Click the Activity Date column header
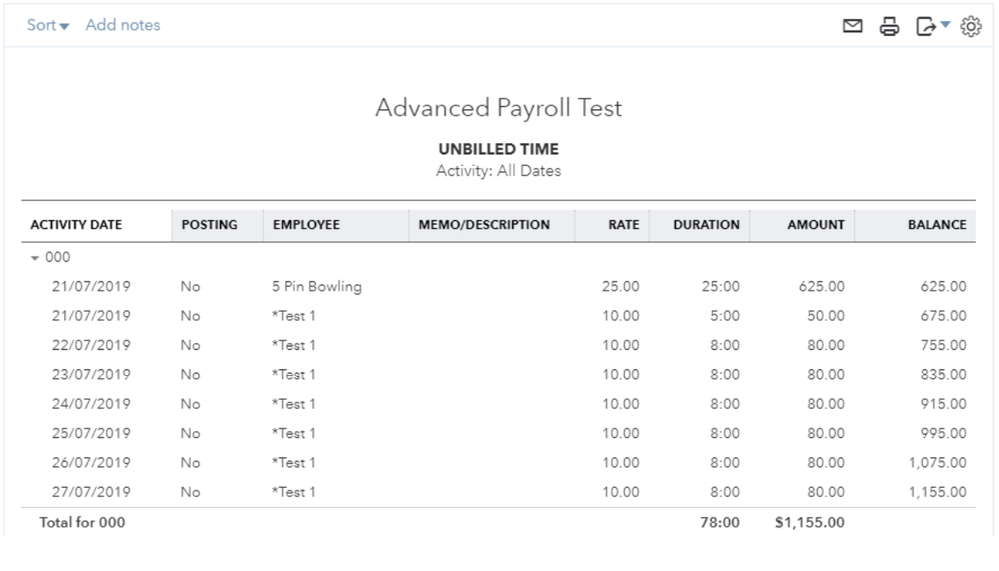 (x=76, y=225)
